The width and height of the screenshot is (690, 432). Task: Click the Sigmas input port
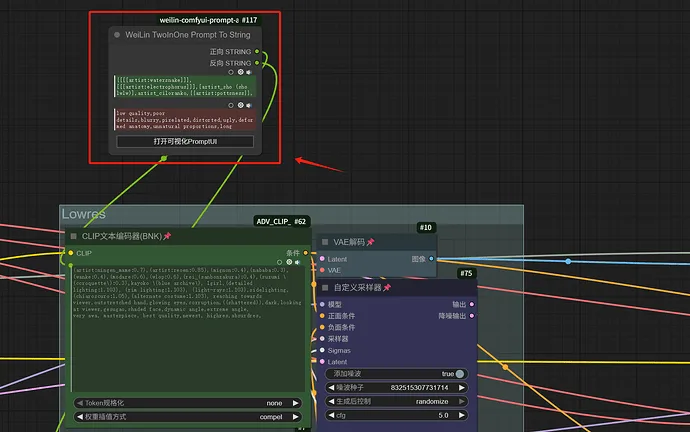pos(322,351)
